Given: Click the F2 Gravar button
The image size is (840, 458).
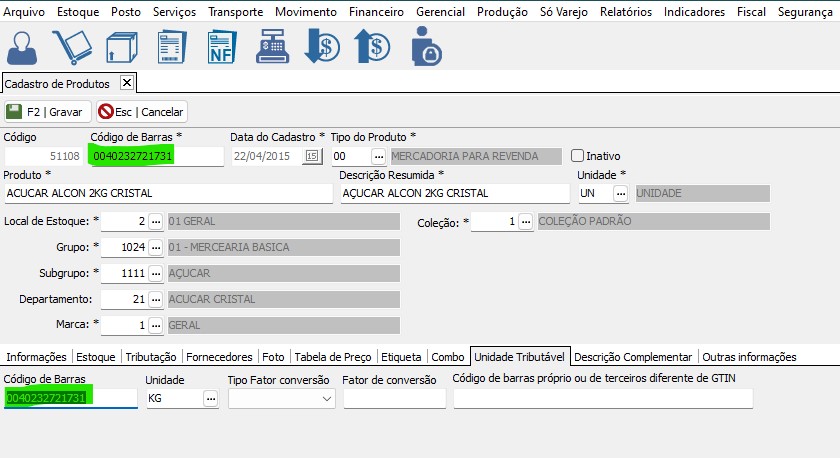Looking at the screenshot, I should tap(47, 111).
